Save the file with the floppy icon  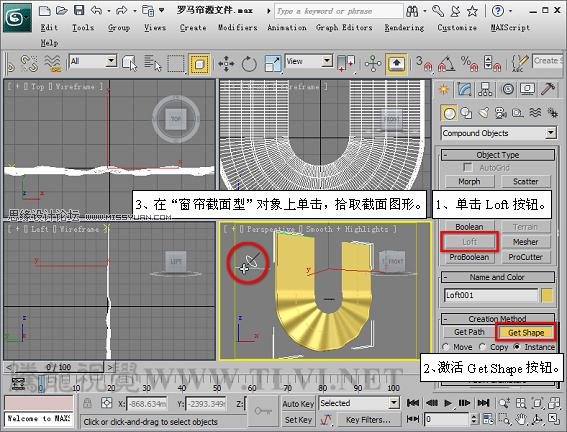(79, 10)
